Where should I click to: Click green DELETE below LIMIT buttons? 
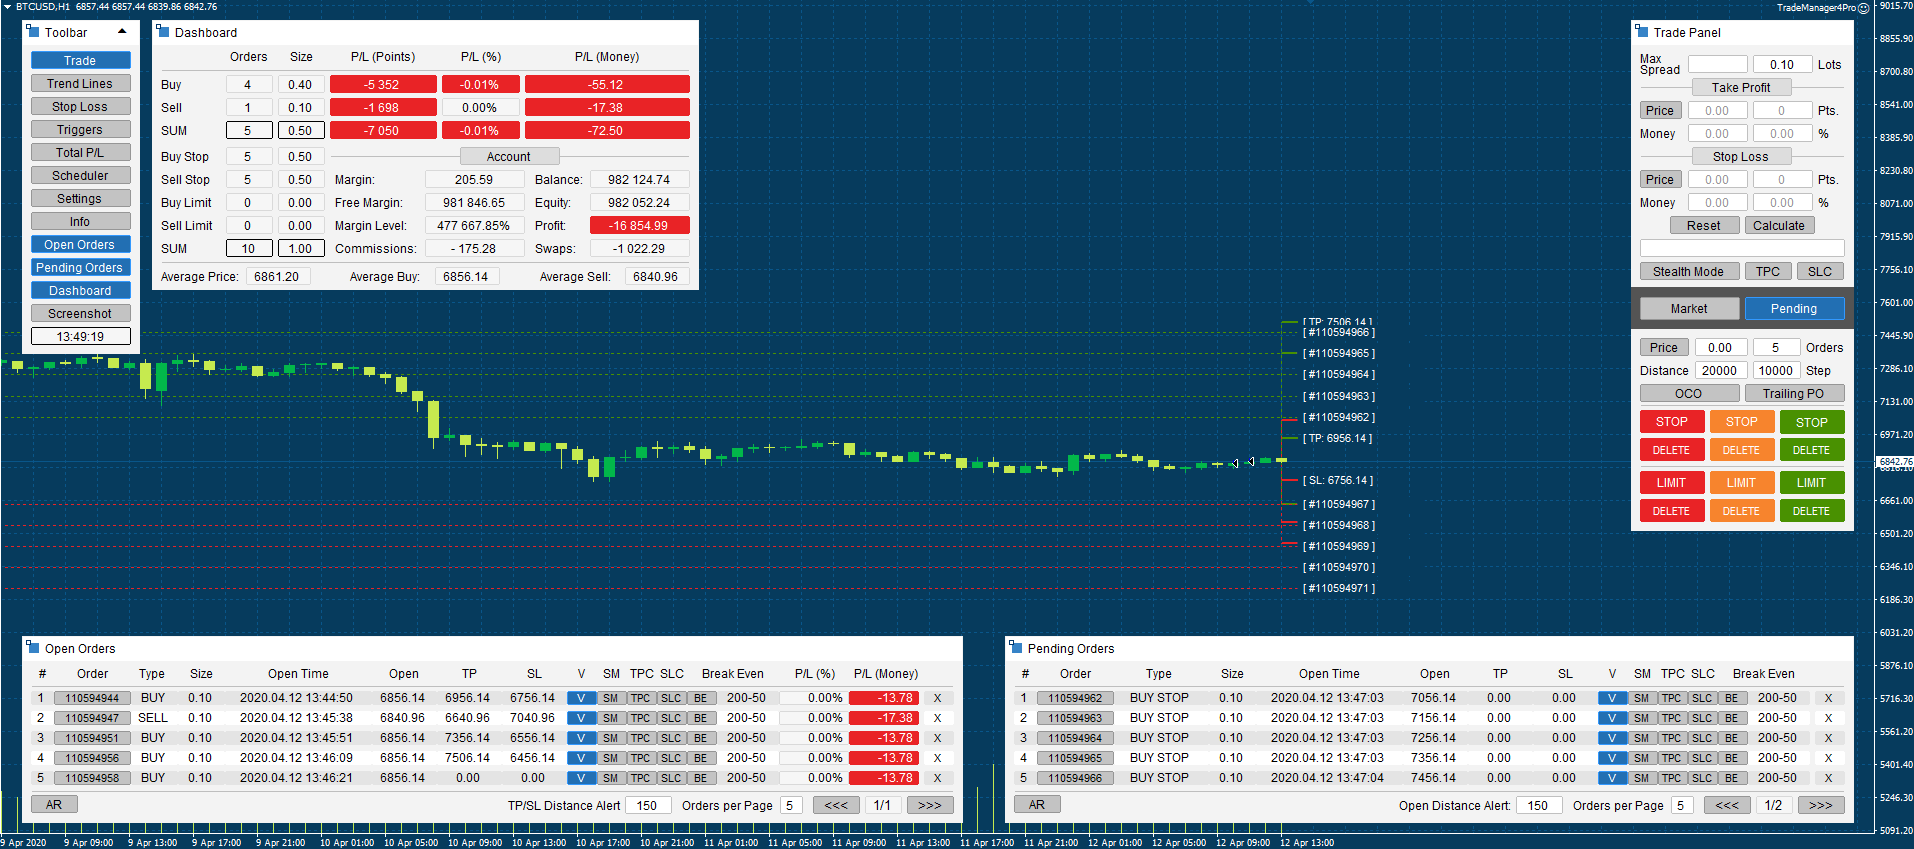tap(1811, 511)
